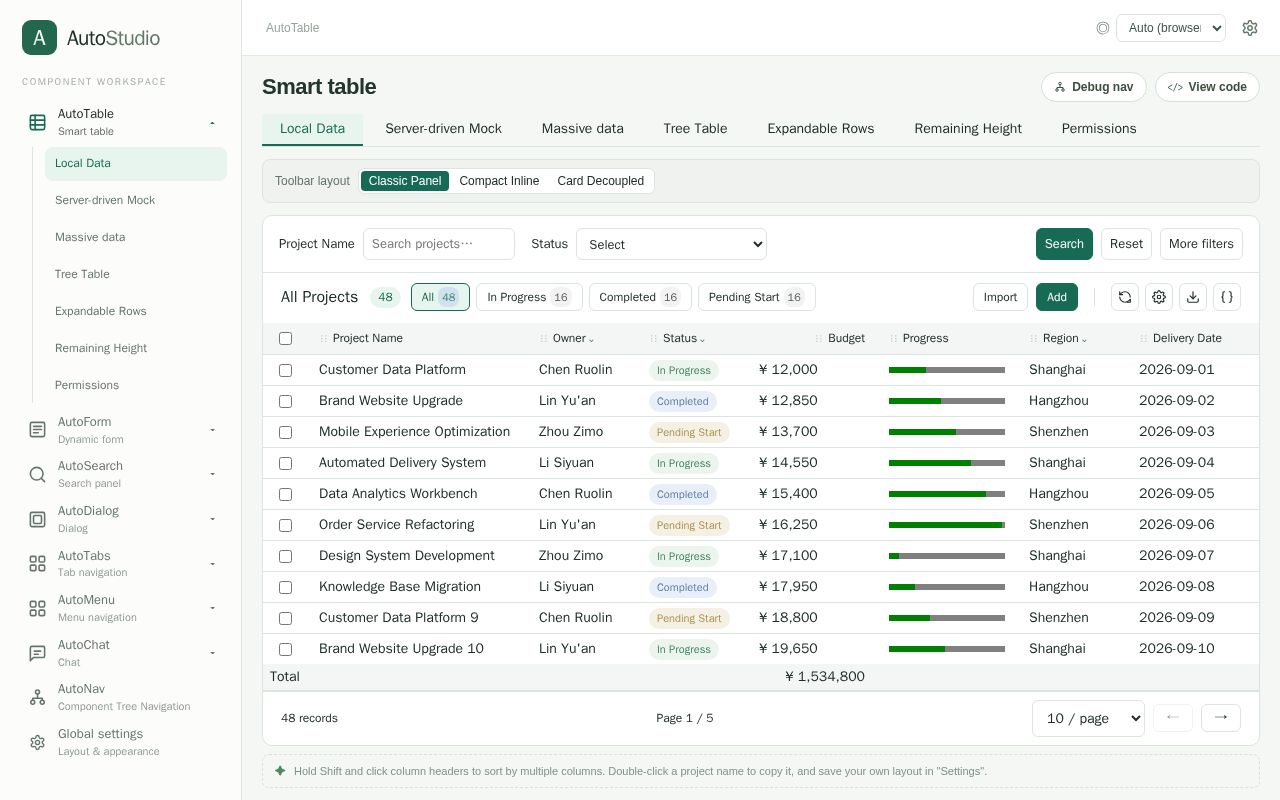Open the Status Select dropdown
Viewport: 1280px width, 800px height.
click(671, 244)
